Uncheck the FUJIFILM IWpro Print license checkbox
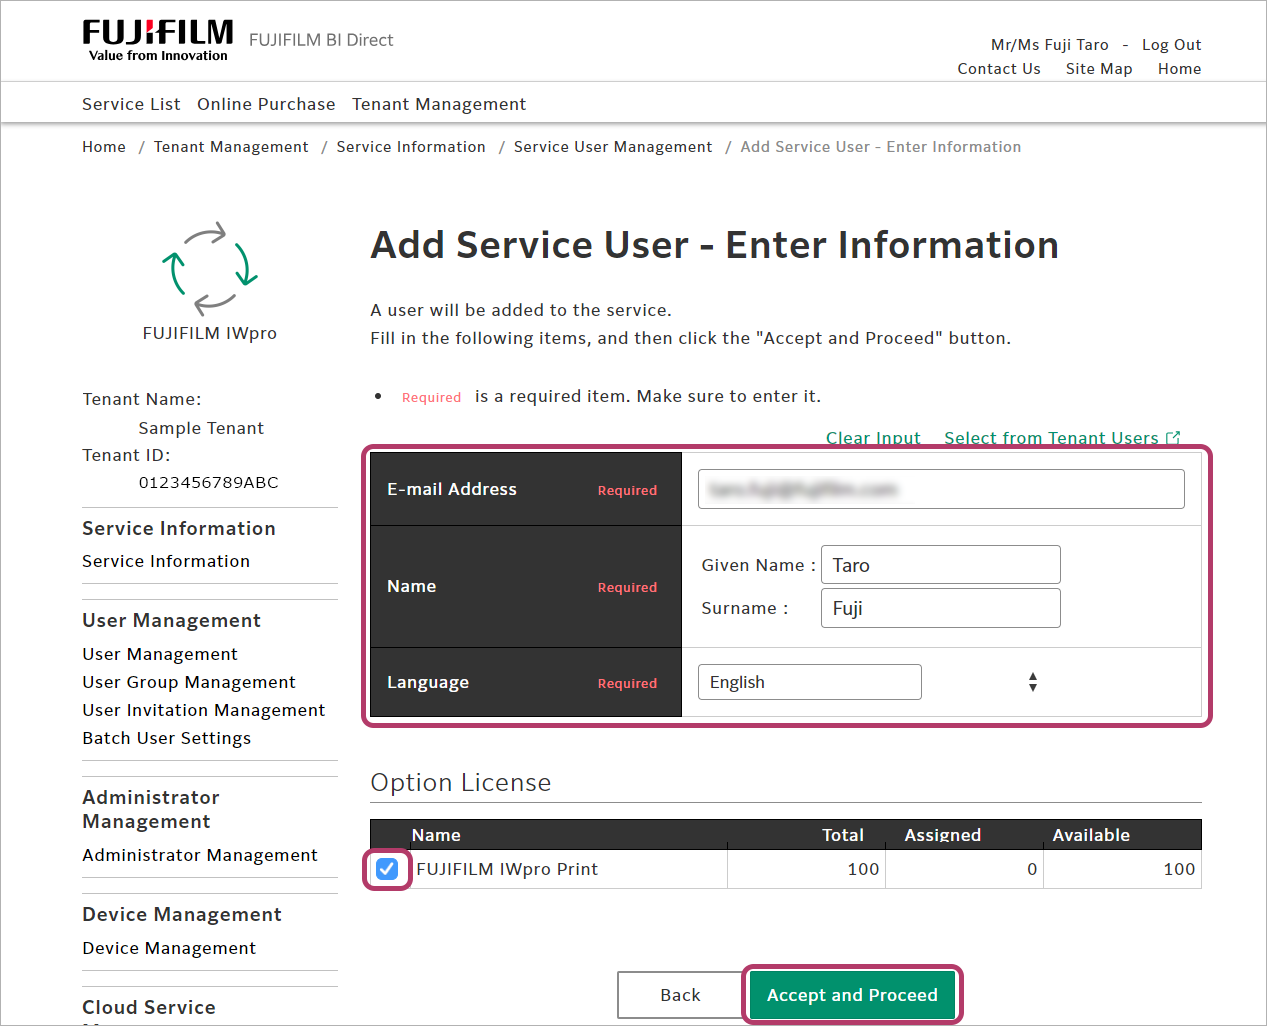The width and height of the screenshot is (1267, 1026). tap(387, 869)
